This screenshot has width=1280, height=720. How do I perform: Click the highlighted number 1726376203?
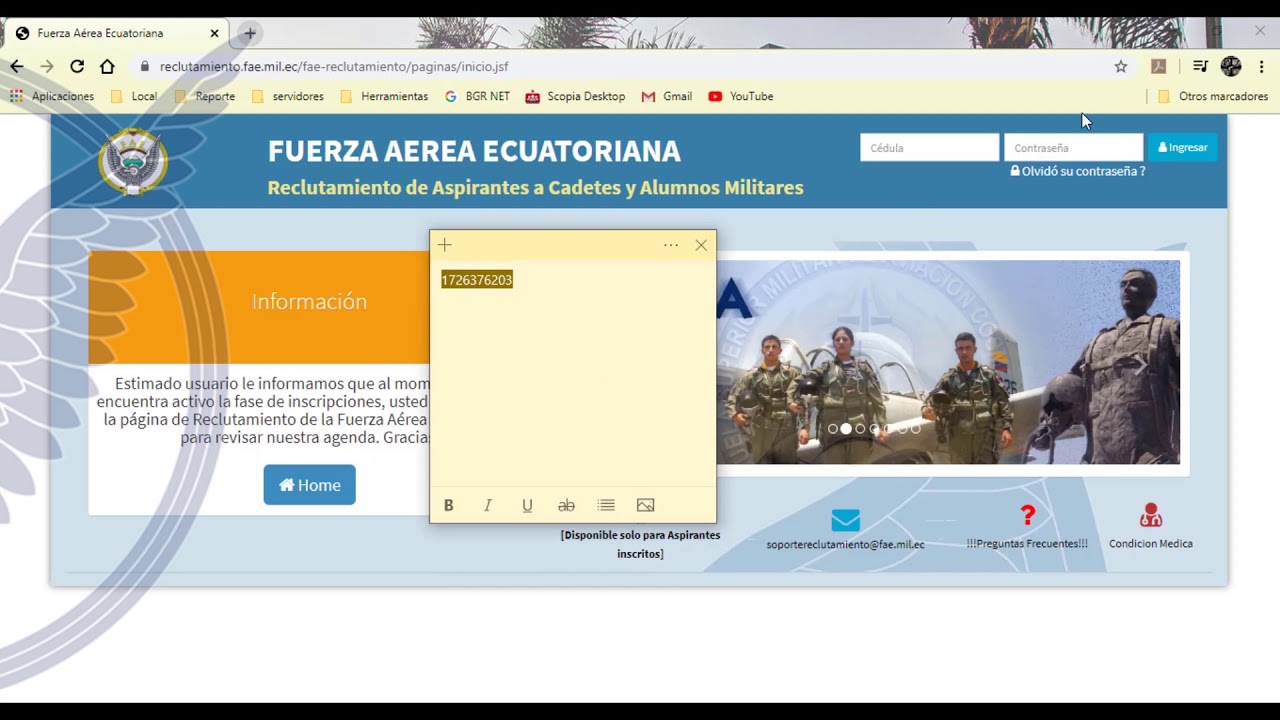pyautogui.click(x=477, y=280)
